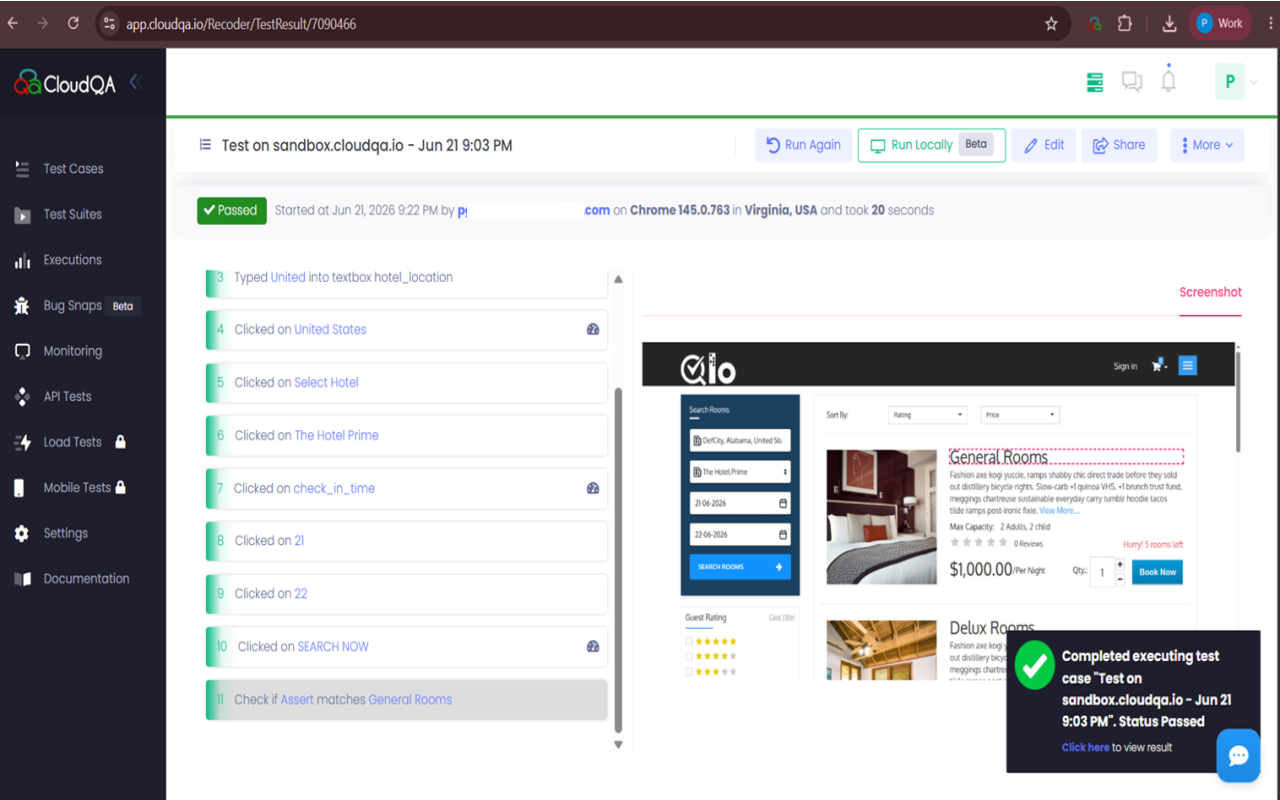Click the browser address bar URL
Screen dimensions: 1280x800
click(241, 24)
